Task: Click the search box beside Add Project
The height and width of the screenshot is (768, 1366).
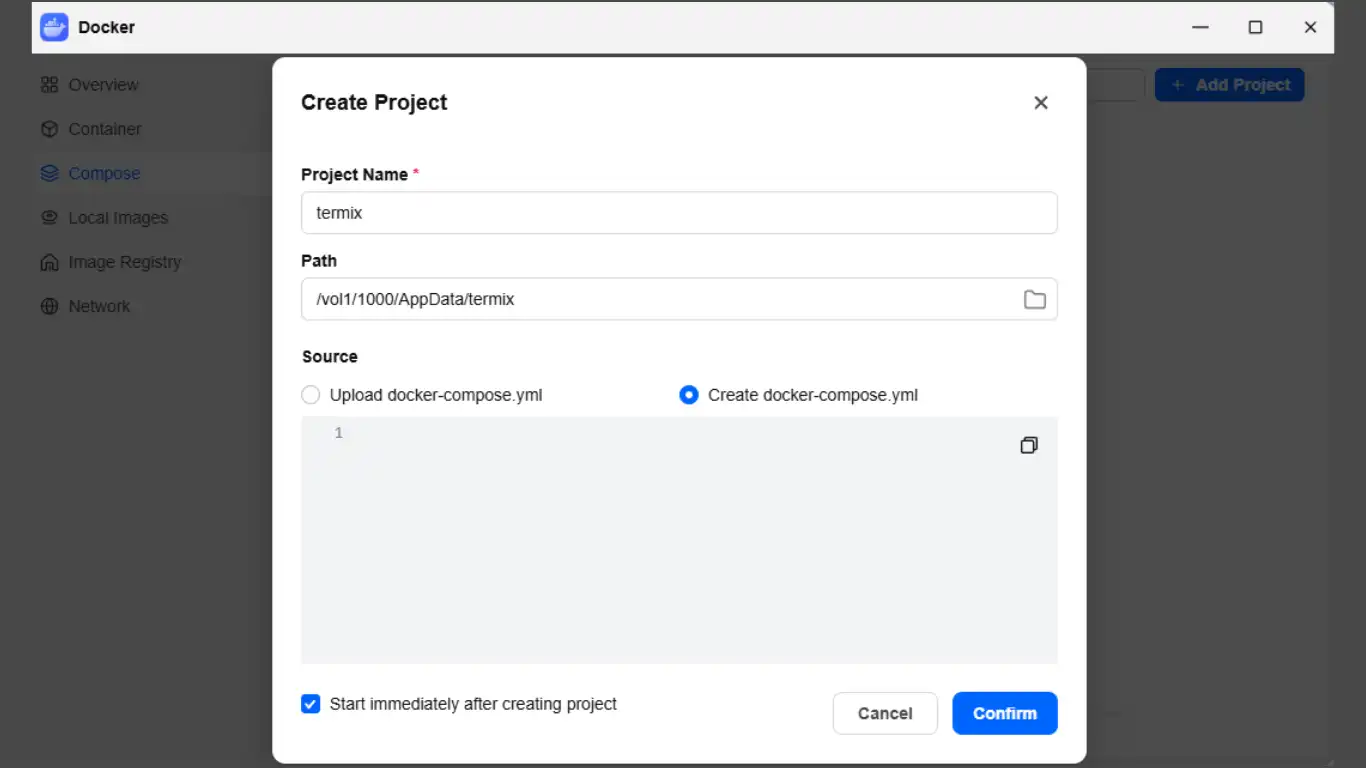Action: 1114,85
